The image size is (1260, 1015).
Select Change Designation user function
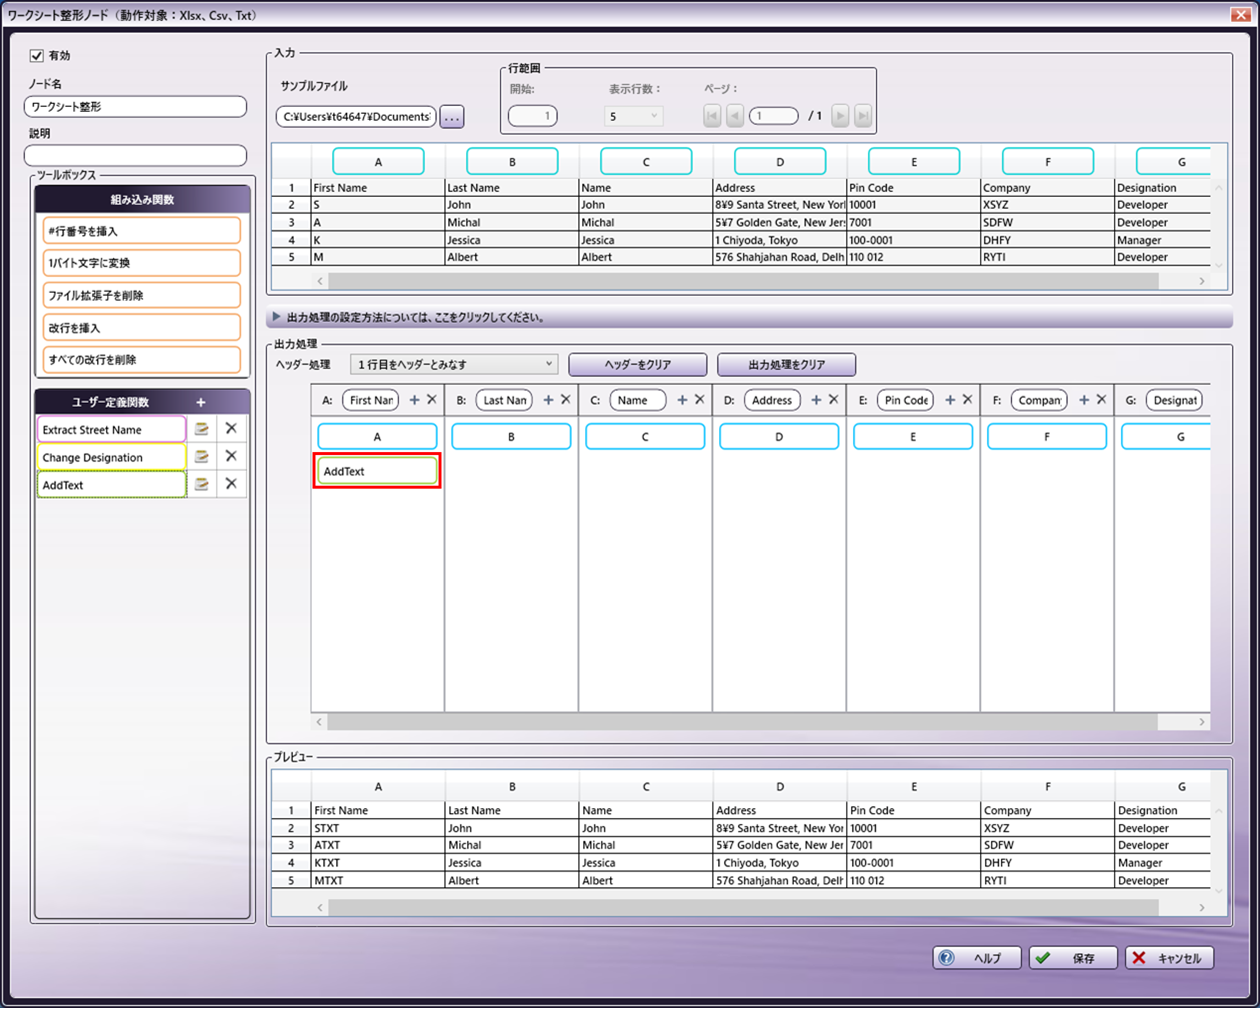112,458
